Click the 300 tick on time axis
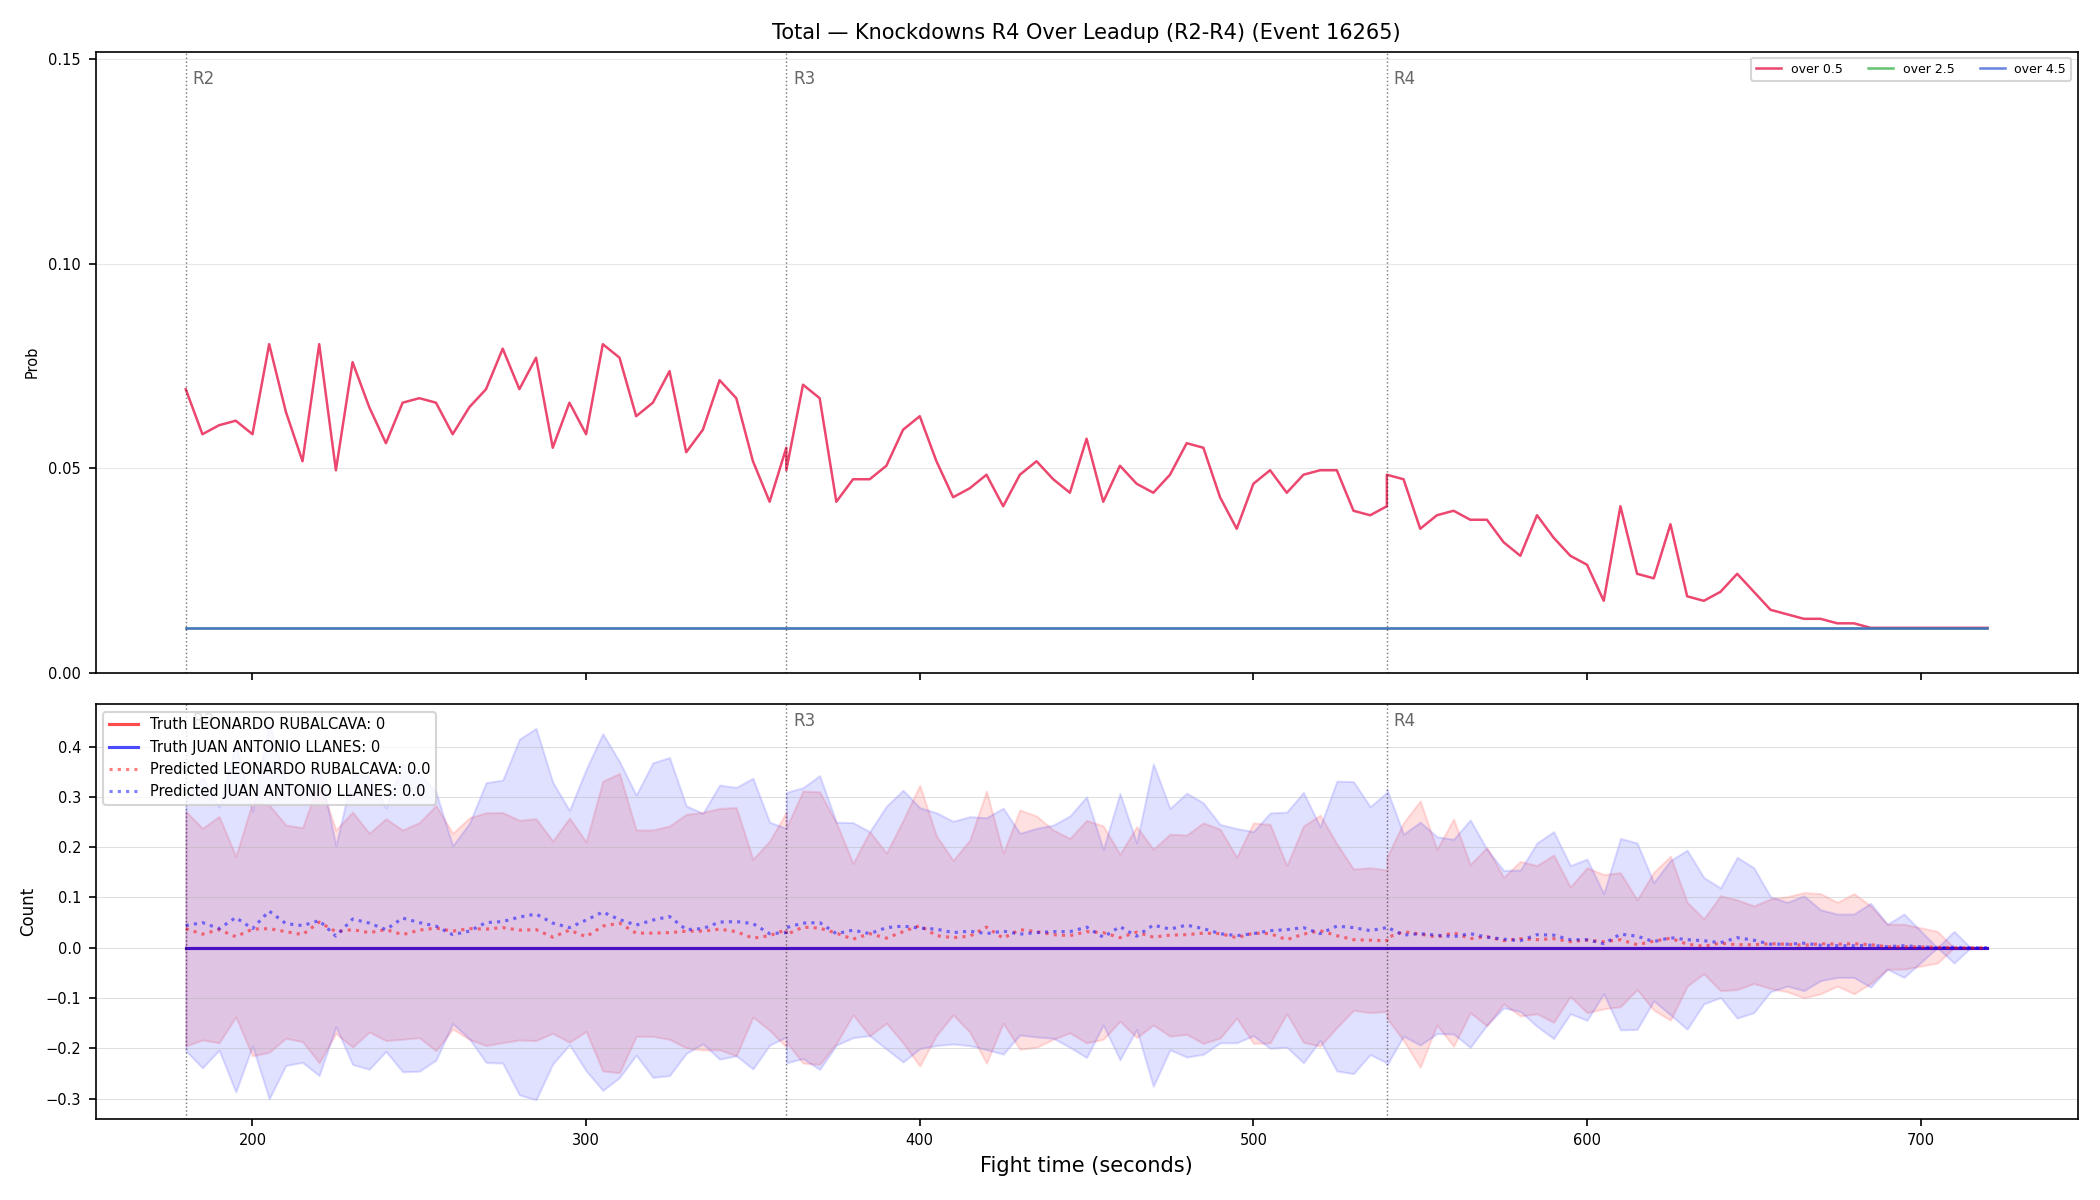This screenshot has width=2100, height=1200. (586, 1139)
